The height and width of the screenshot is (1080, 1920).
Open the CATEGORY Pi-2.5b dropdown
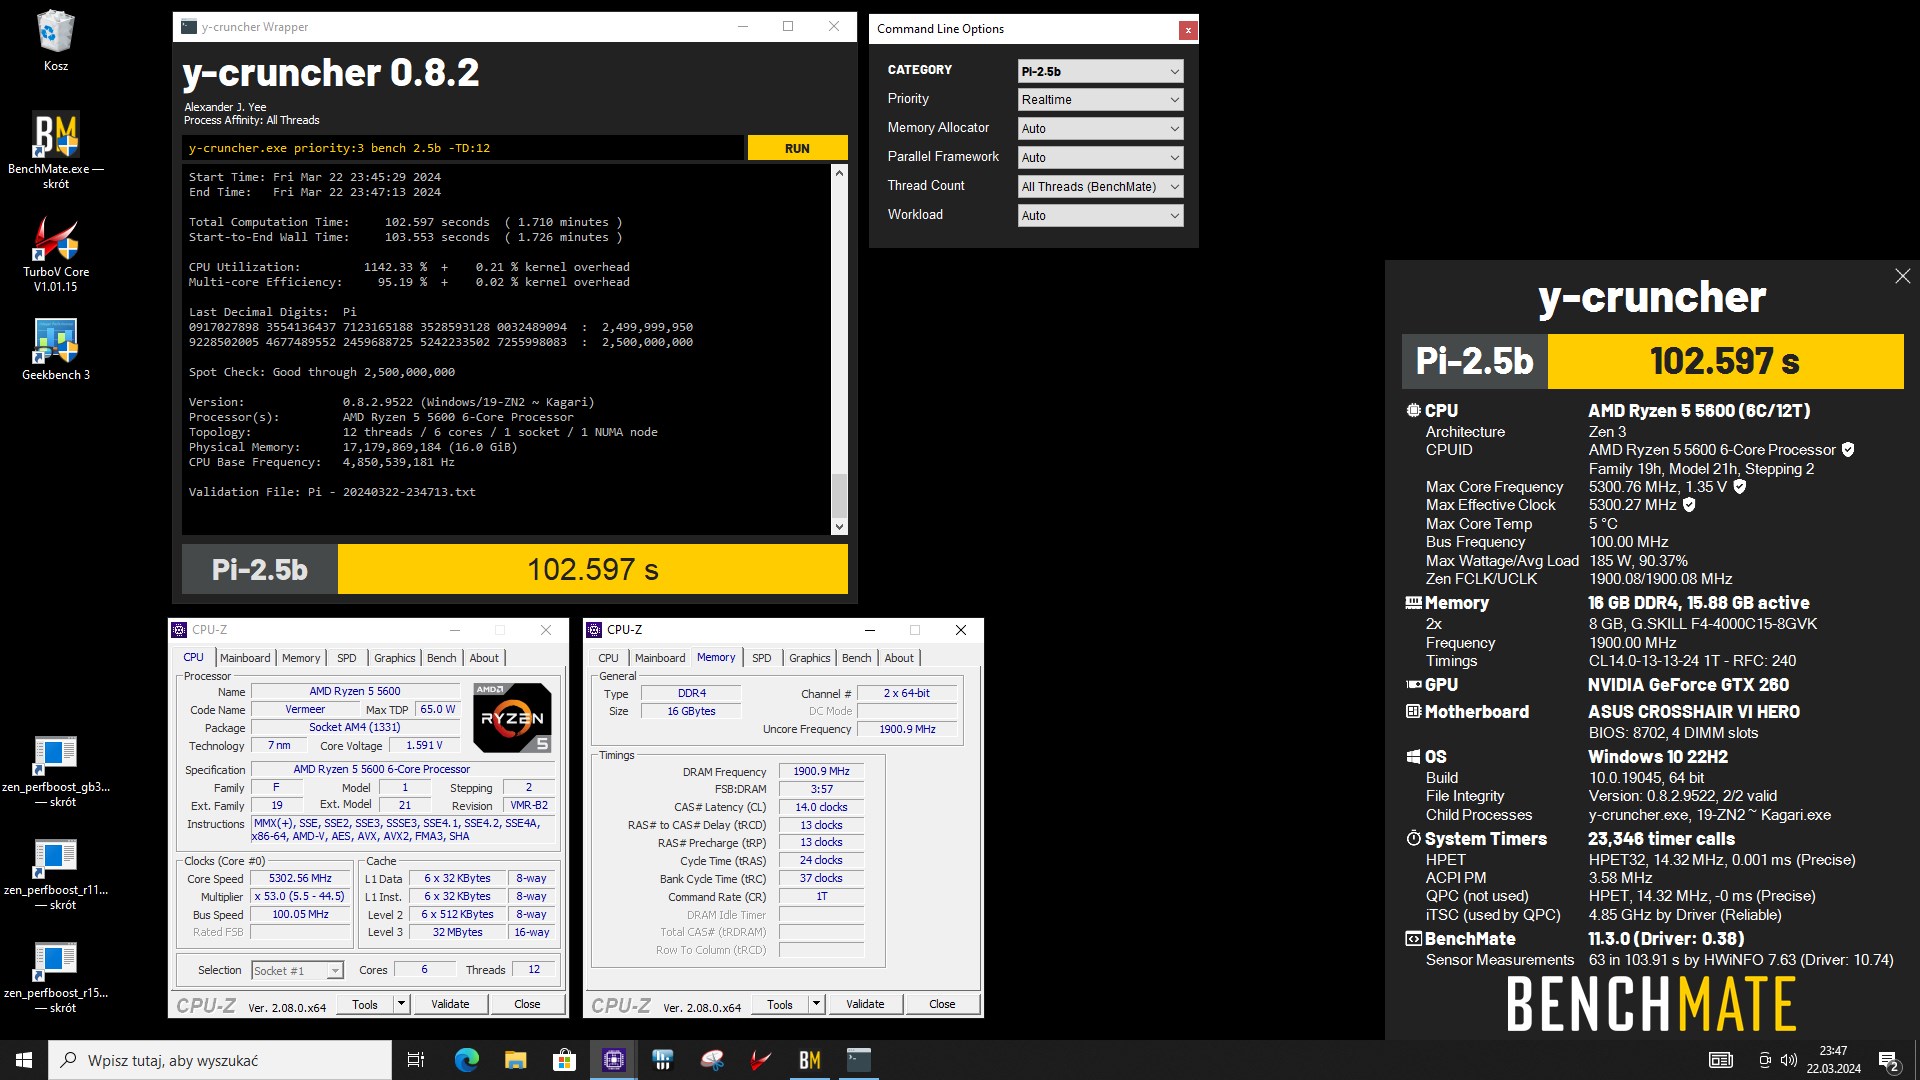tap(1100, 71)
